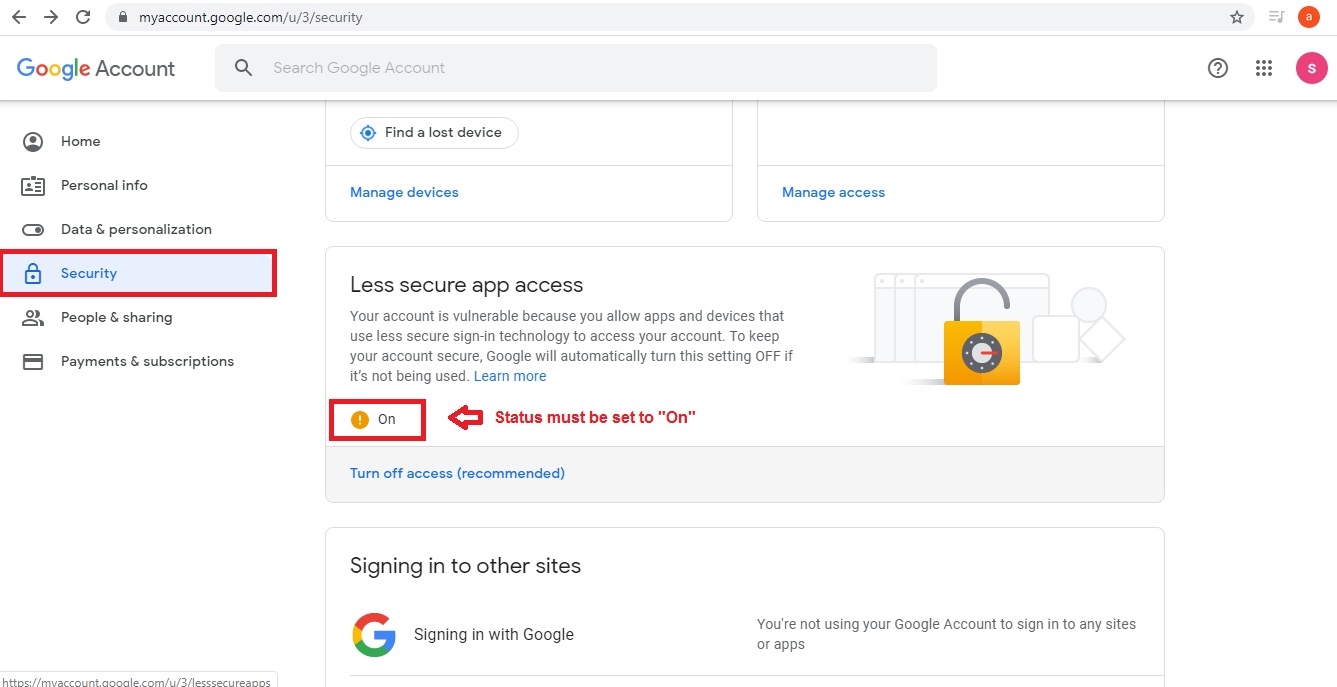Open Home in the sidebar
The image size is (1337, 687).
pyautogui.click(x=80, y=141)
